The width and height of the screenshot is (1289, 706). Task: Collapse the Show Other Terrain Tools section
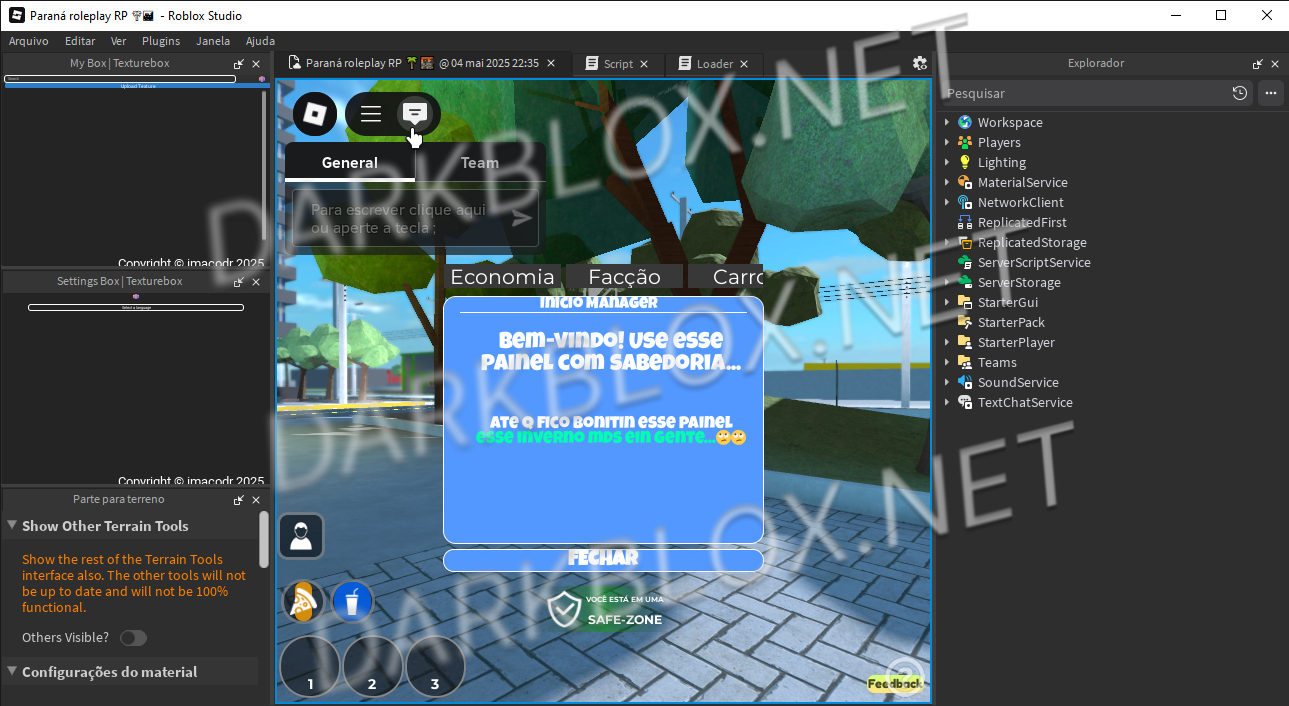click(12, 526)
